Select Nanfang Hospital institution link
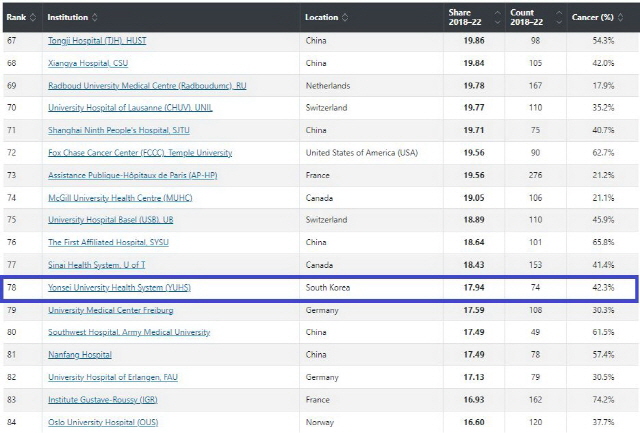This screenshot has height=433, width=640. [80, 355]
